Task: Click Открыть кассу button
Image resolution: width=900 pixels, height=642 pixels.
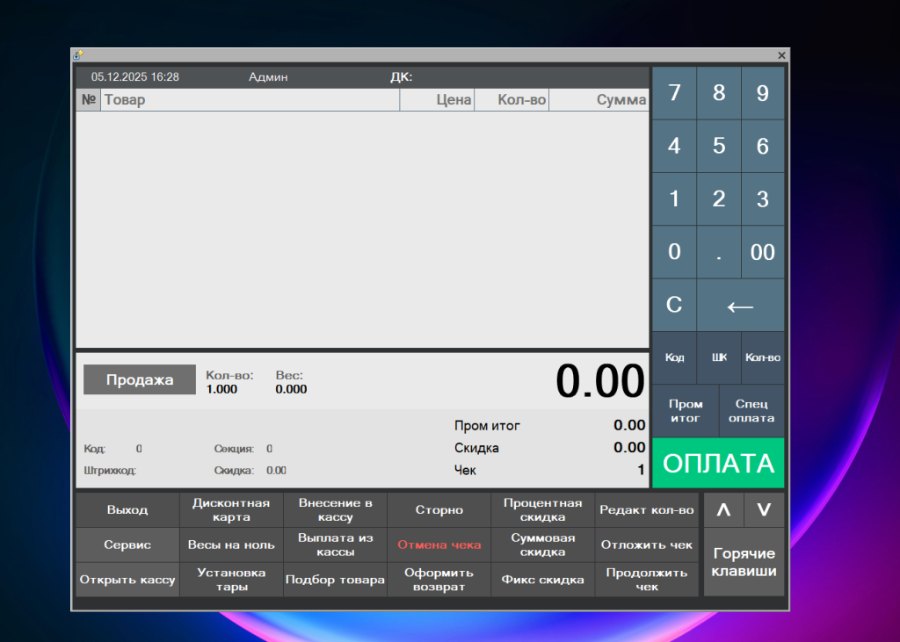Action: (127, 579)
